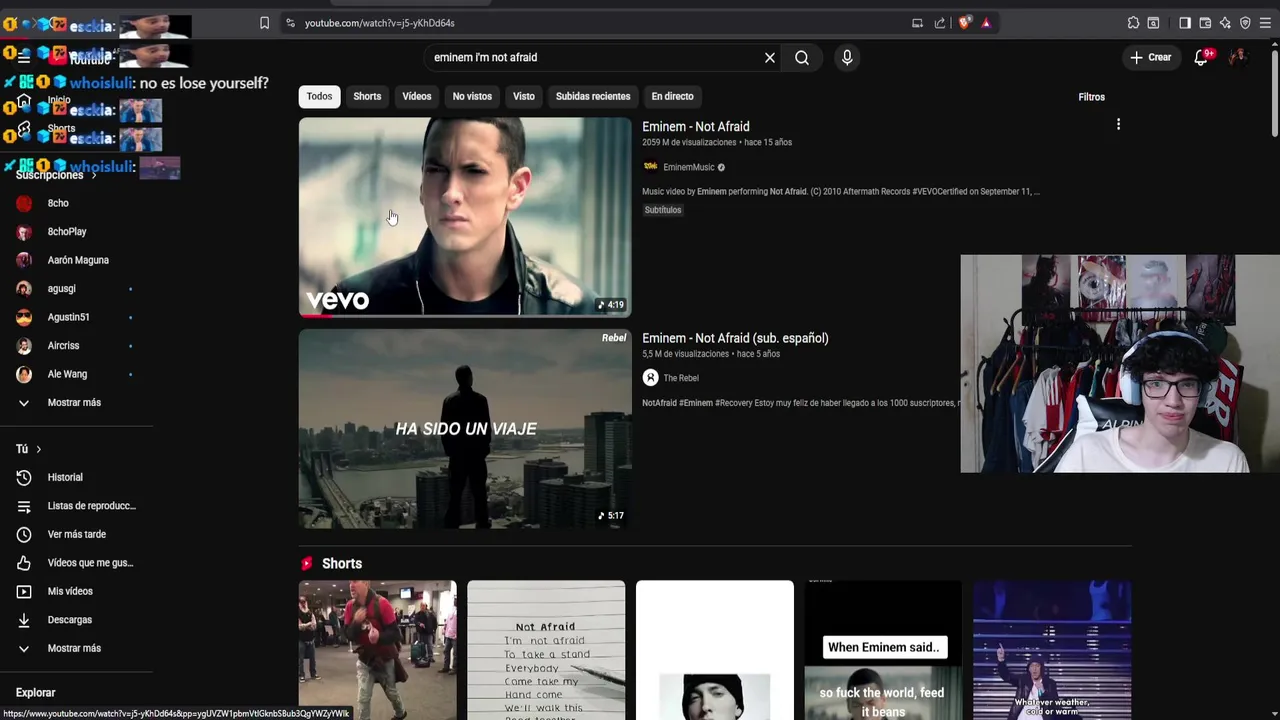1280x720 pixels.
Task: Open the Brave VPN shield icon
Action: coord(1245,23)
